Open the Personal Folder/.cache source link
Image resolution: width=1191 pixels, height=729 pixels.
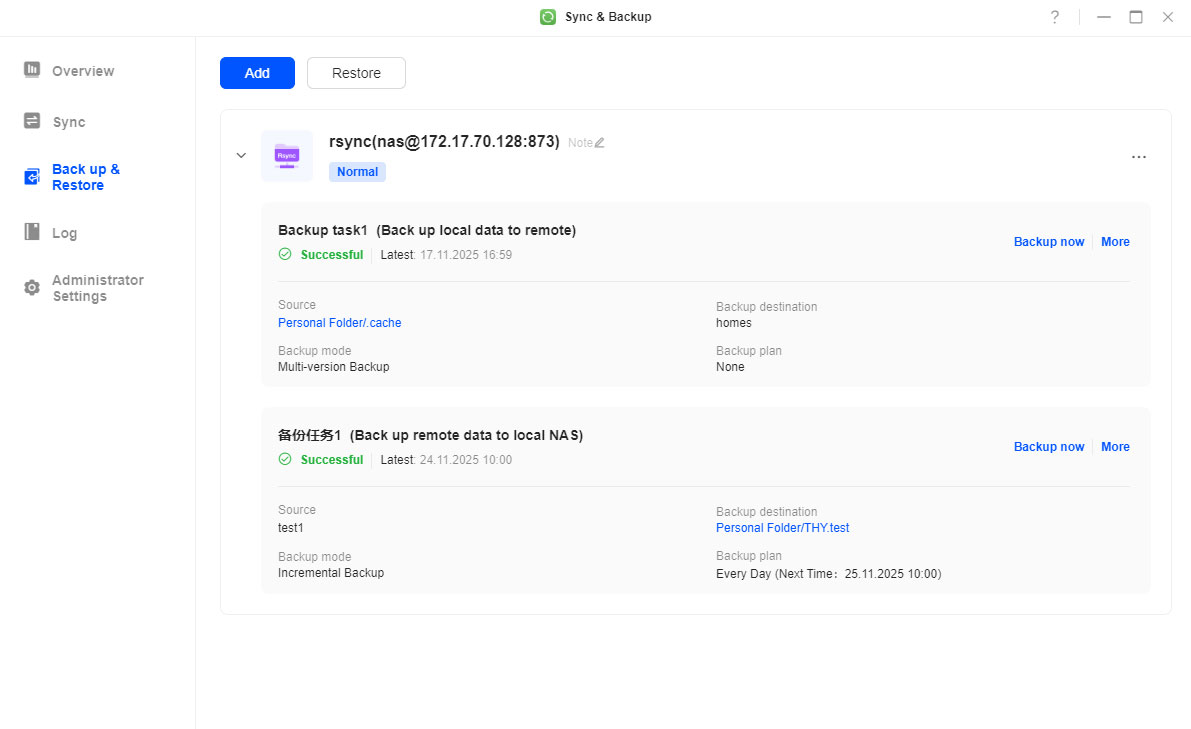339,322
